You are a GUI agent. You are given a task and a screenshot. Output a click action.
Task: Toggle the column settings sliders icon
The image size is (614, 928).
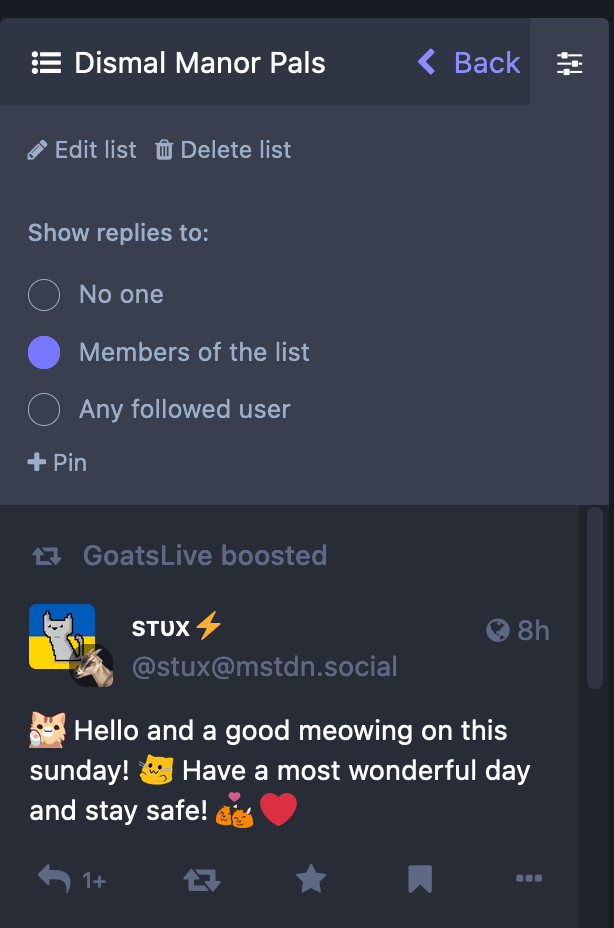tap(570, 63)
